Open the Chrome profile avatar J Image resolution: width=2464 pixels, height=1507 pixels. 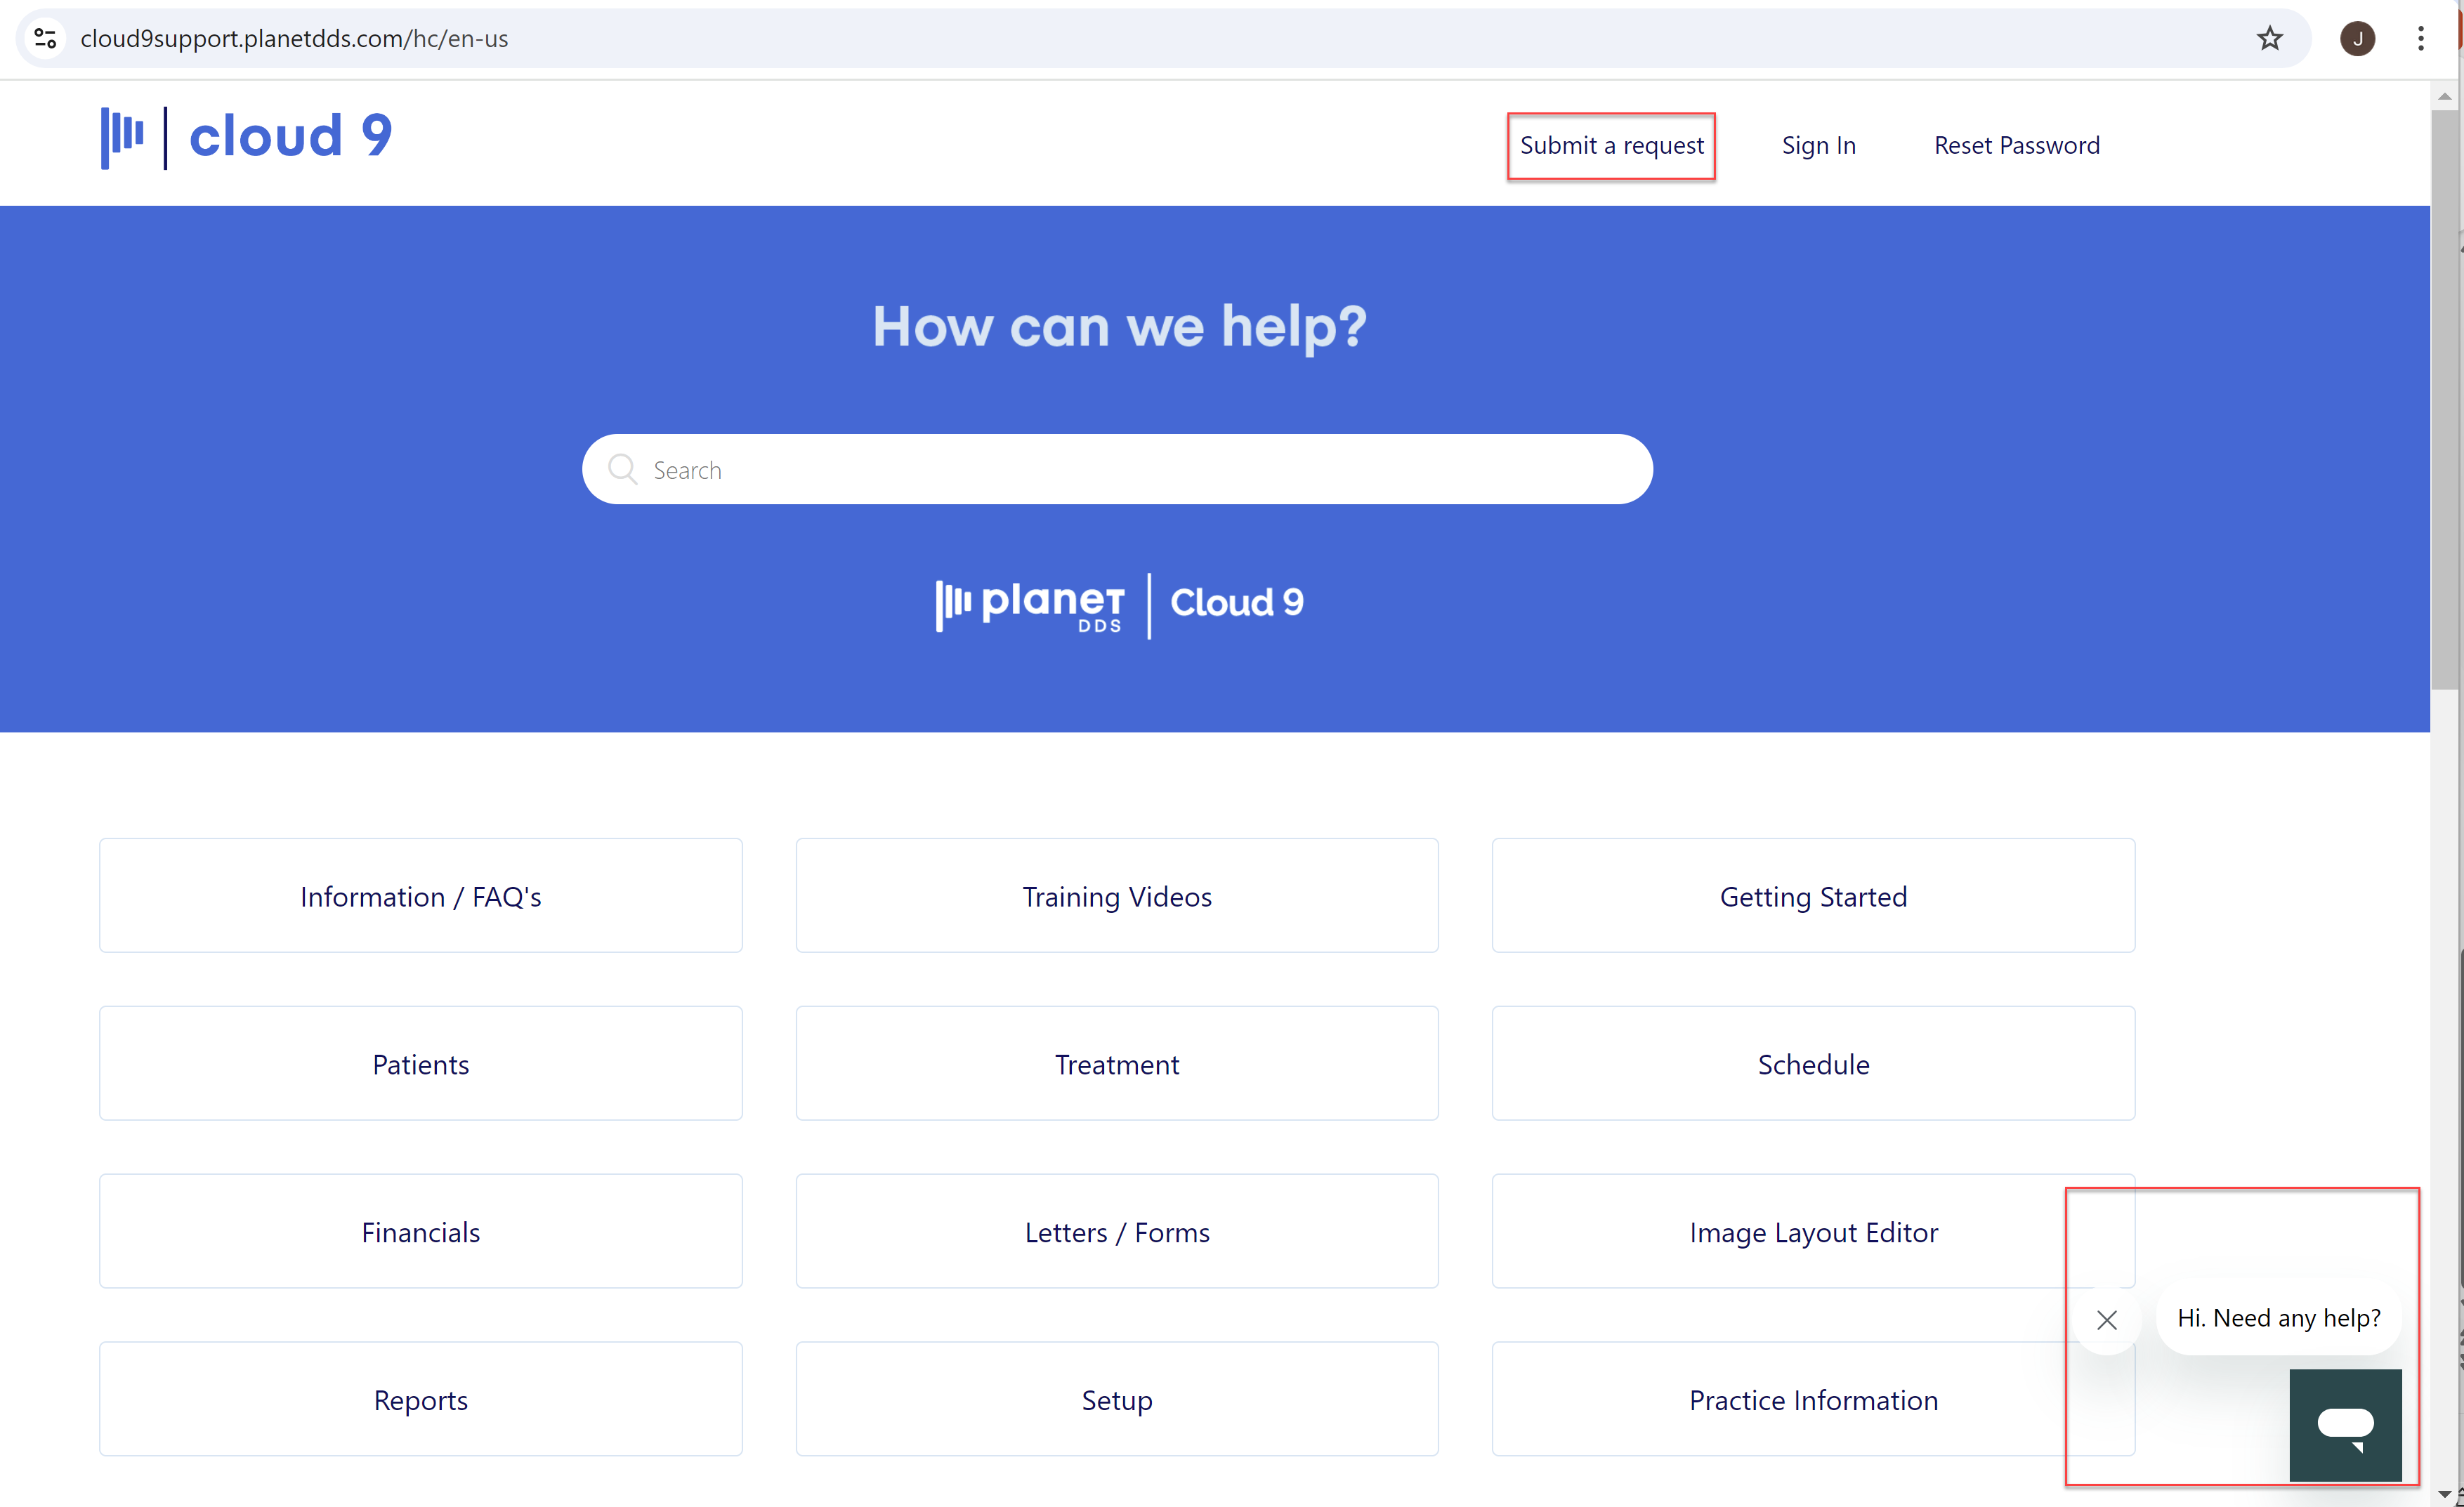pyautogui.click(x=2357, y=38)
